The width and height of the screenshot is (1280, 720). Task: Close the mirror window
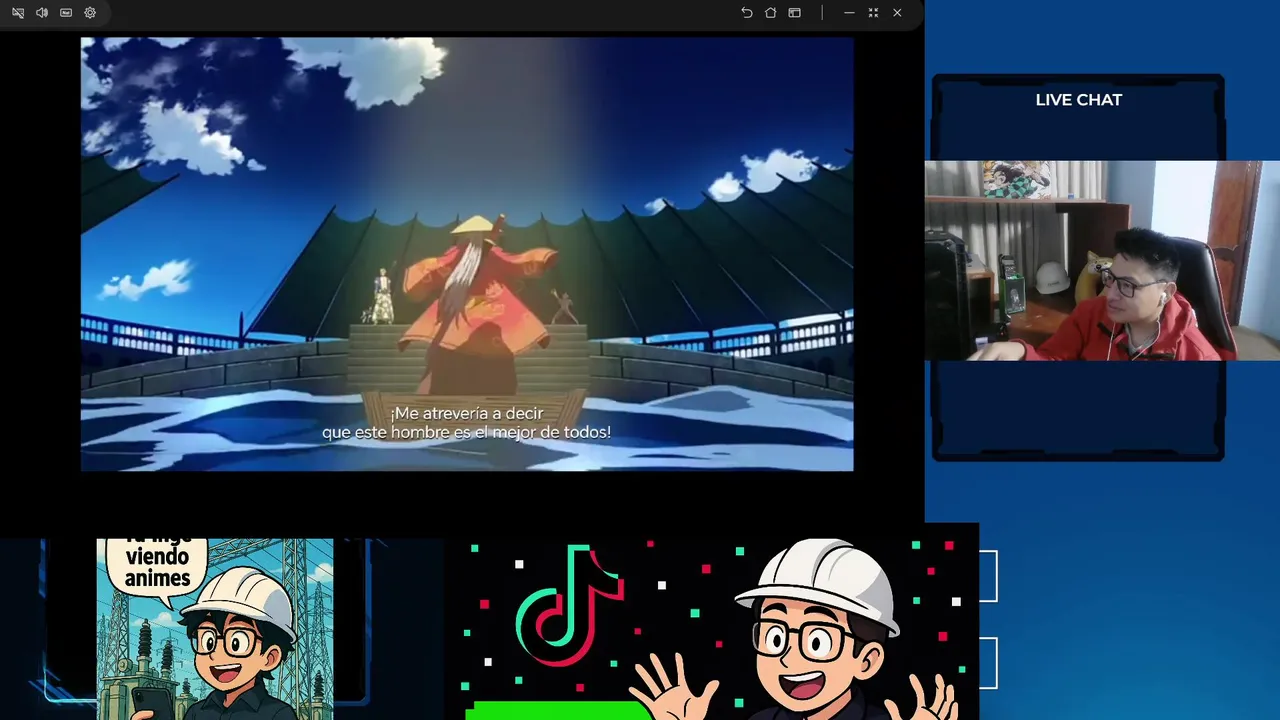(x=897, y=13)
